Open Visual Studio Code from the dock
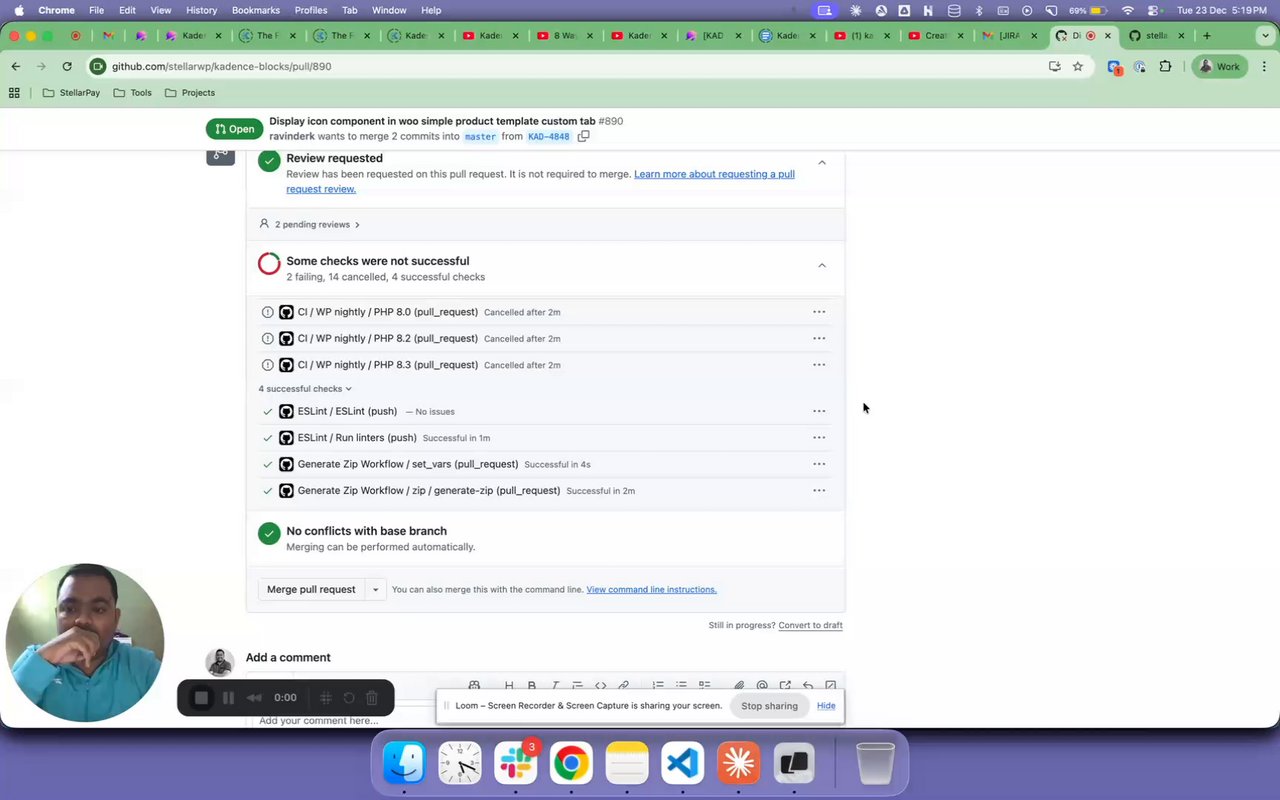Viewport: 1280px width, 800px height. point(682,764)
